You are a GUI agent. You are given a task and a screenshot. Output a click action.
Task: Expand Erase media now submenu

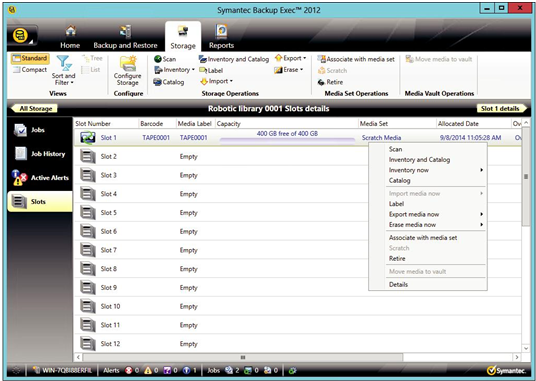pos(428,225)
